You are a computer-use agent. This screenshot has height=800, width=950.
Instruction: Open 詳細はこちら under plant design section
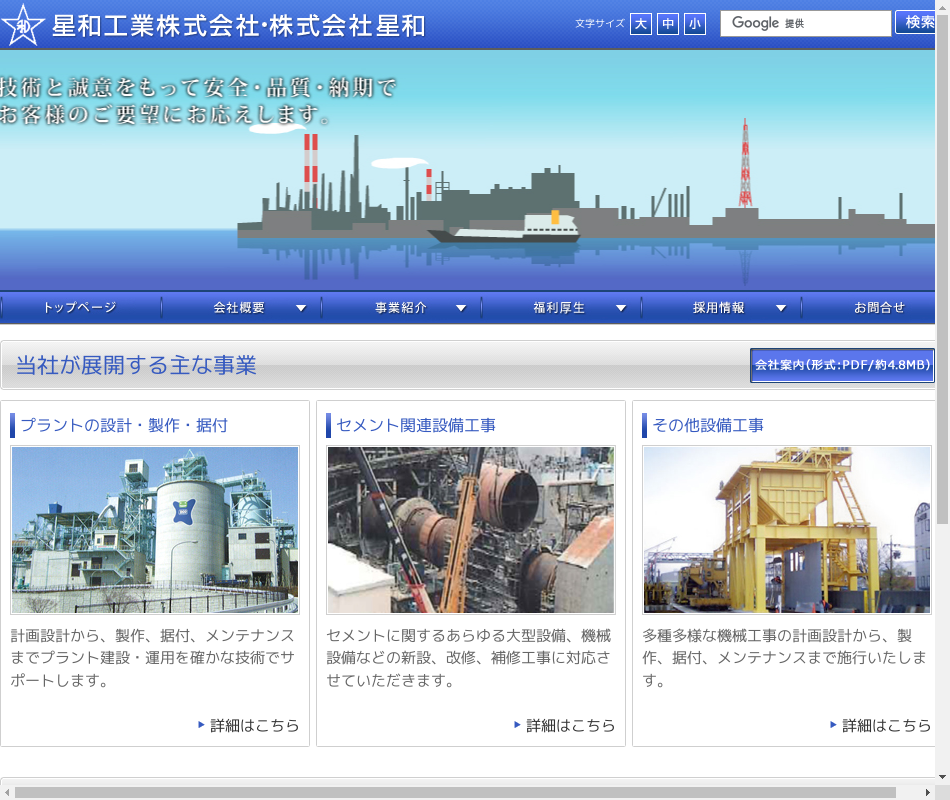click(254, 725)
